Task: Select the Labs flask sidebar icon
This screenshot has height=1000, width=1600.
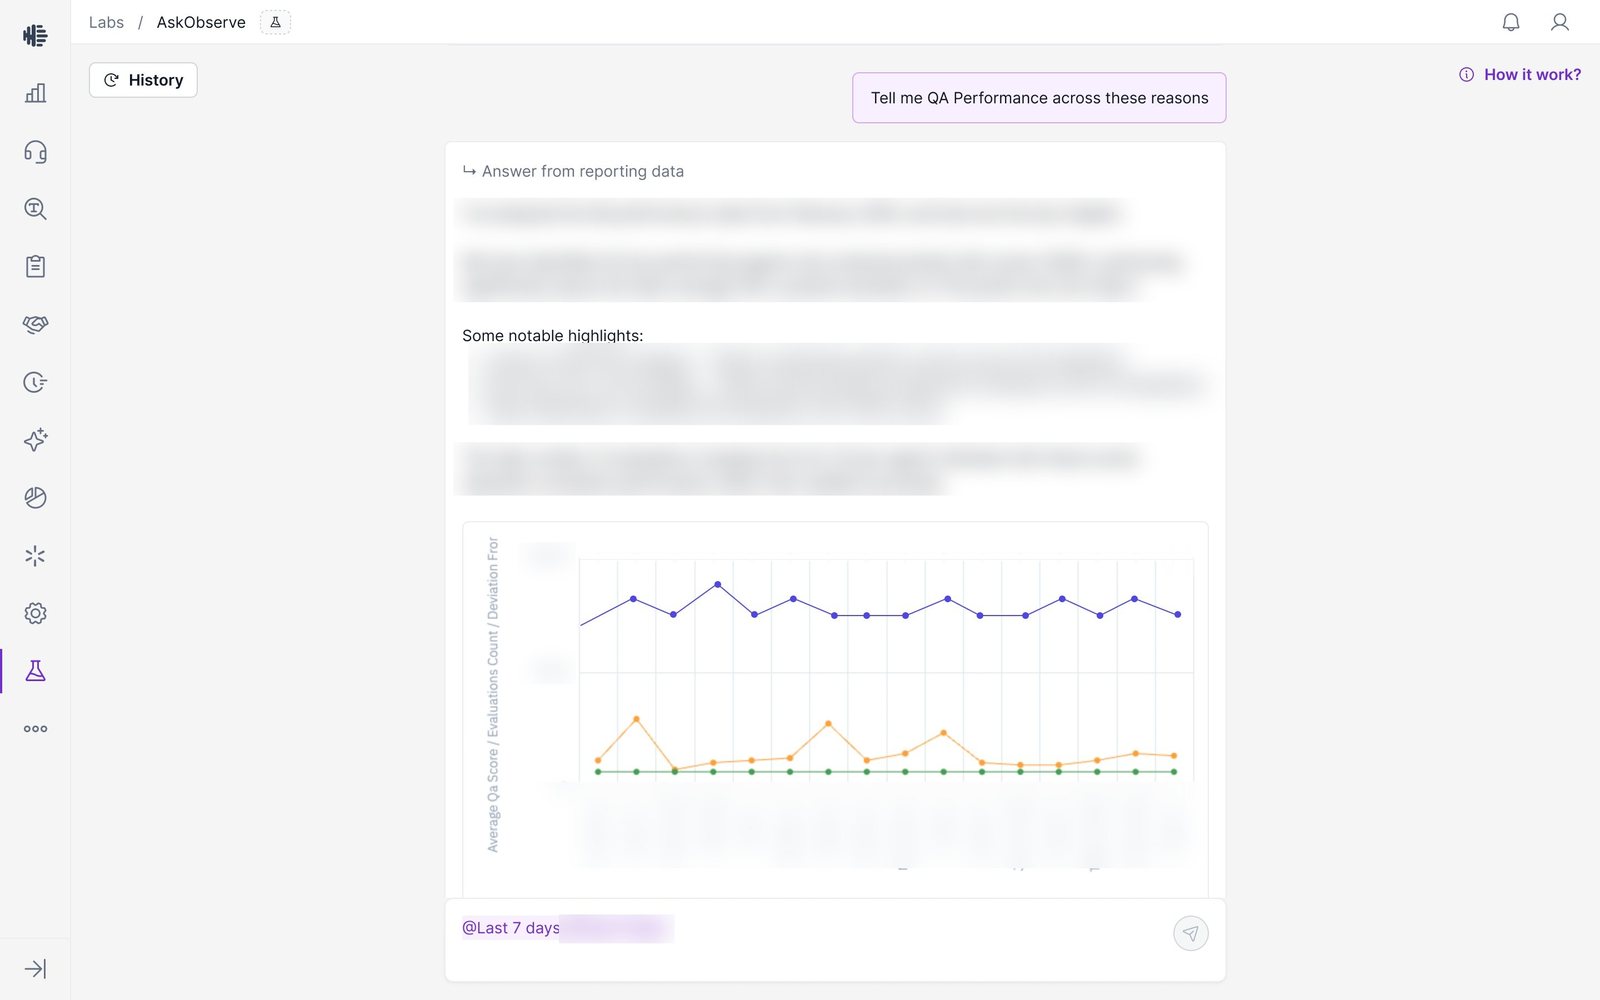Action: tap(35, 671)
